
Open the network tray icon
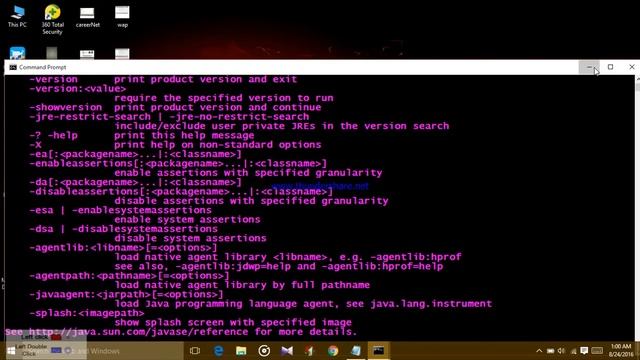(x=573, y=351)
